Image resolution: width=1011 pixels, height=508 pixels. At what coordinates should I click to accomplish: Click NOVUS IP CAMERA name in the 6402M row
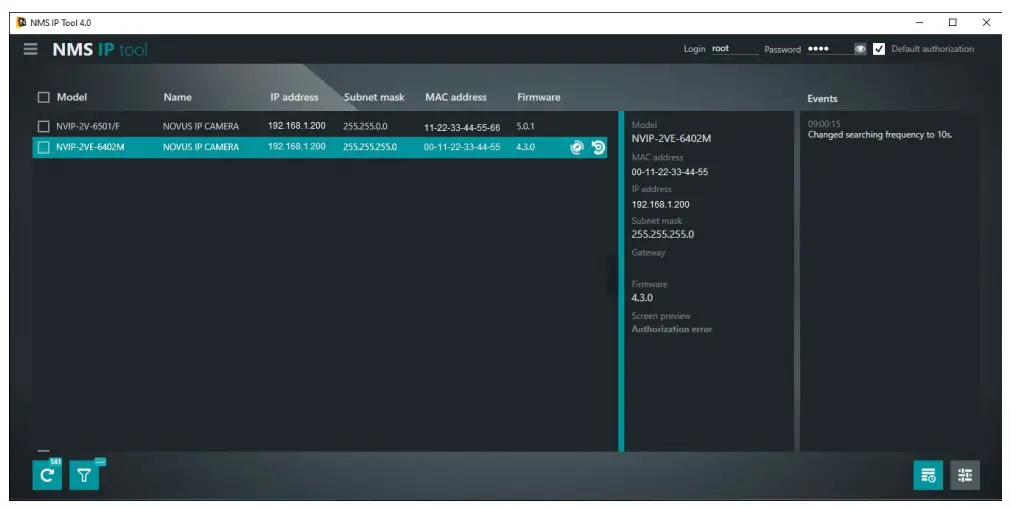201,147
